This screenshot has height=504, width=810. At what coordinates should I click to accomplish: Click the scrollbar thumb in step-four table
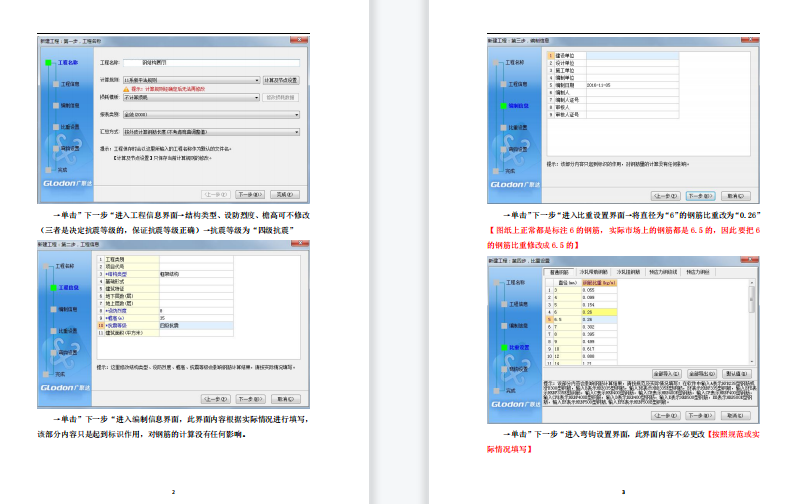coord(752,298)
